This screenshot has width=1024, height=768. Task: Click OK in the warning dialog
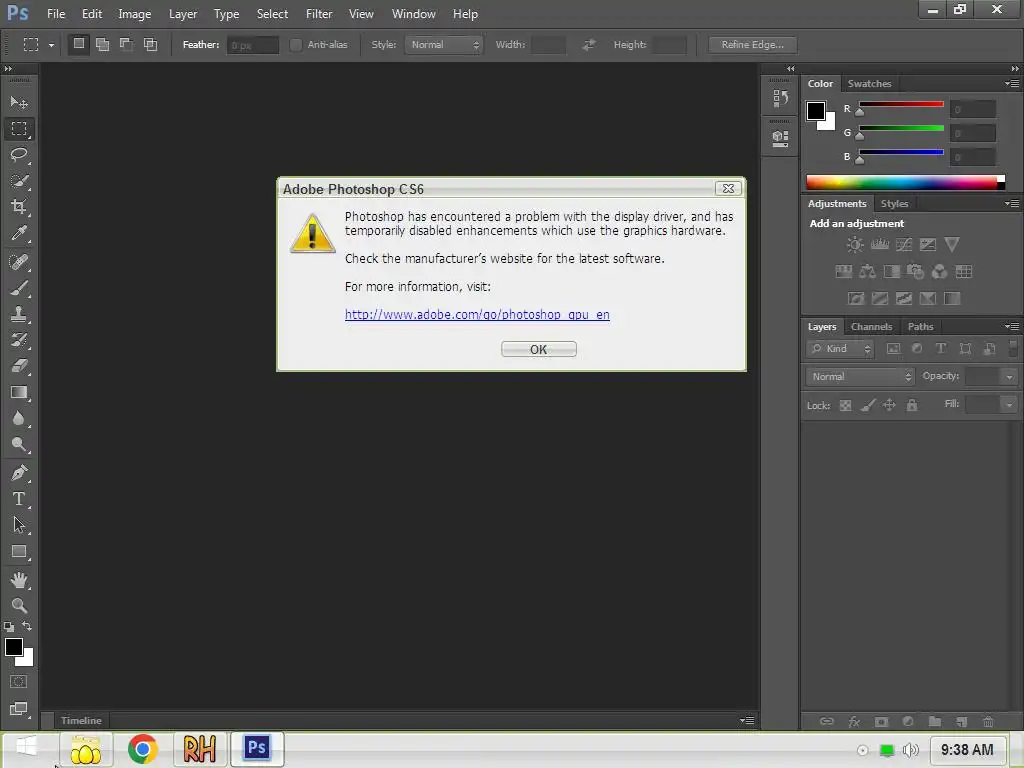[539, 349]
